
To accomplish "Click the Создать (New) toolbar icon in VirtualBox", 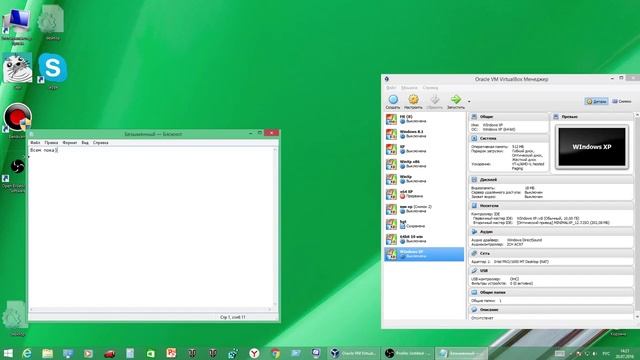I will point(393,101).
